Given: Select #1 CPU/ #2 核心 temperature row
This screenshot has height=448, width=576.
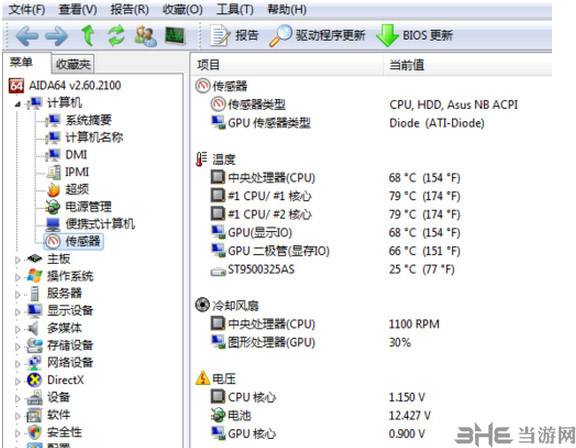Looking at the screenshot, I should [371, 214].
